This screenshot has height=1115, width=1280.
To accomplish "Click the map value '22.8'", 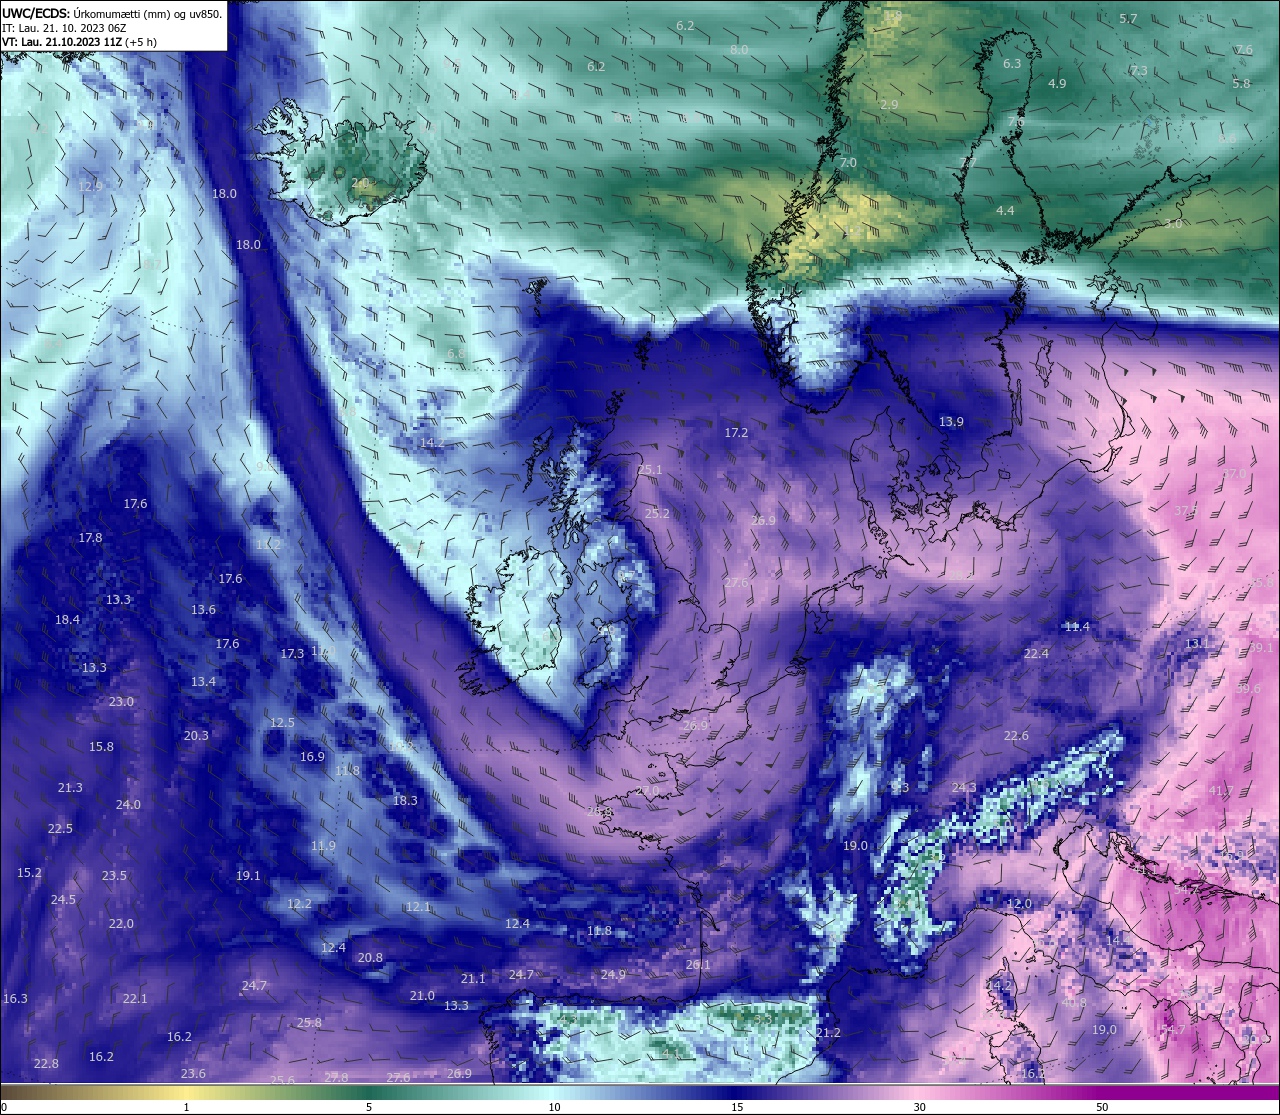I will 46,1064.
